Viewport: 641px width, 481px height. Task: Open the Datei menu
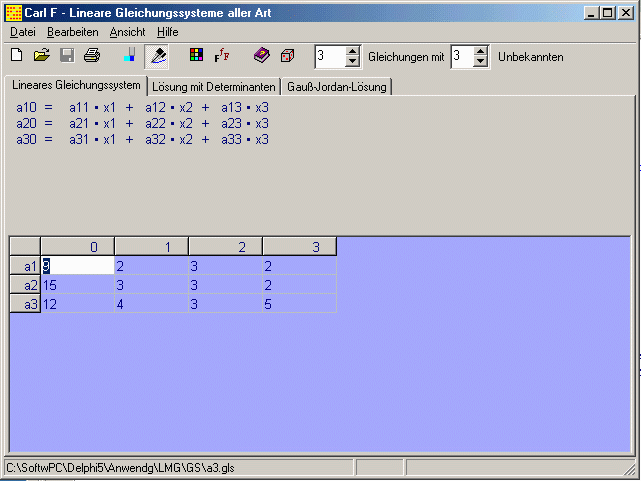pos(22,32)
